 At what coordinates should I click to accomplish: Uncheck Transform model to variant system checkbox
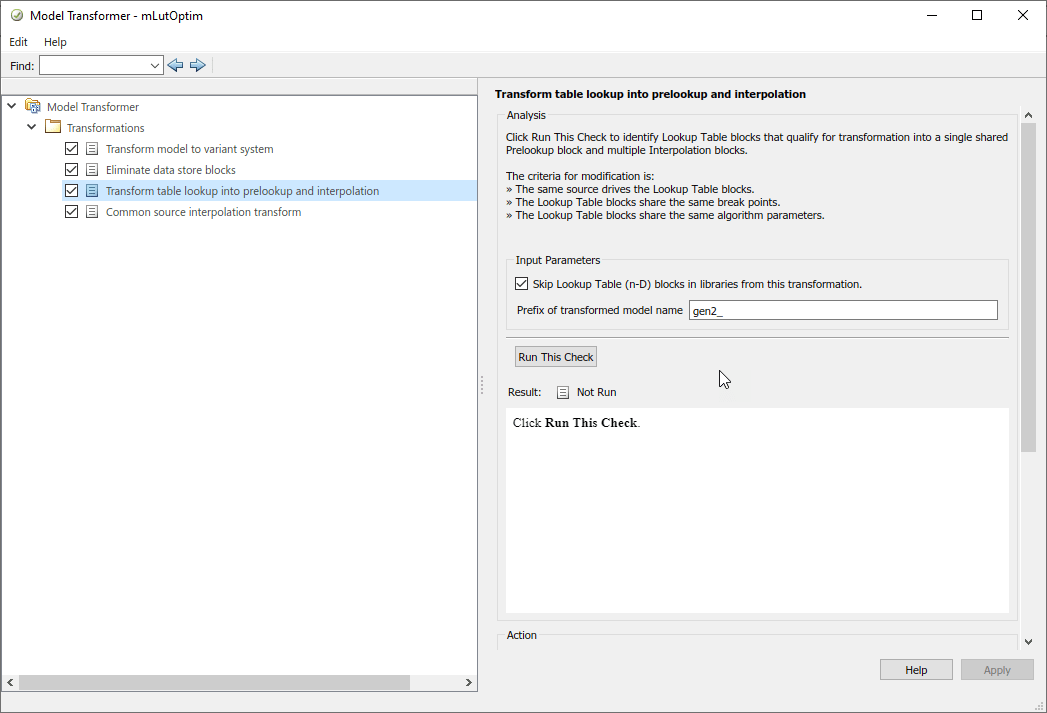click(x=71, y=149)
